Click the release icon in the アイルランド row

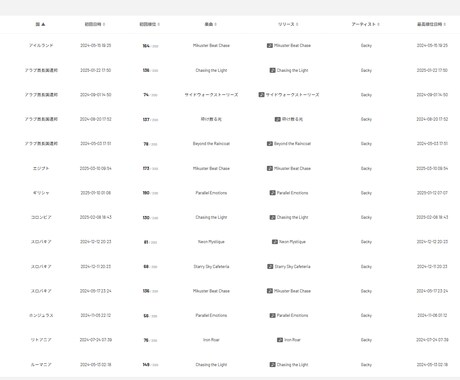(x=270, y=45)
